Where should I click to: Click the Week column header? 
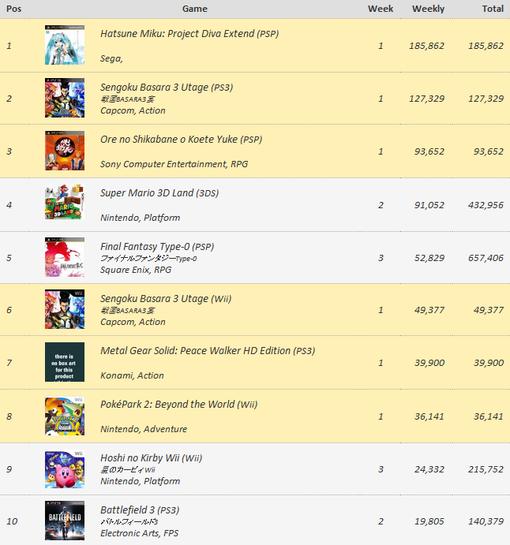[381, 9]
